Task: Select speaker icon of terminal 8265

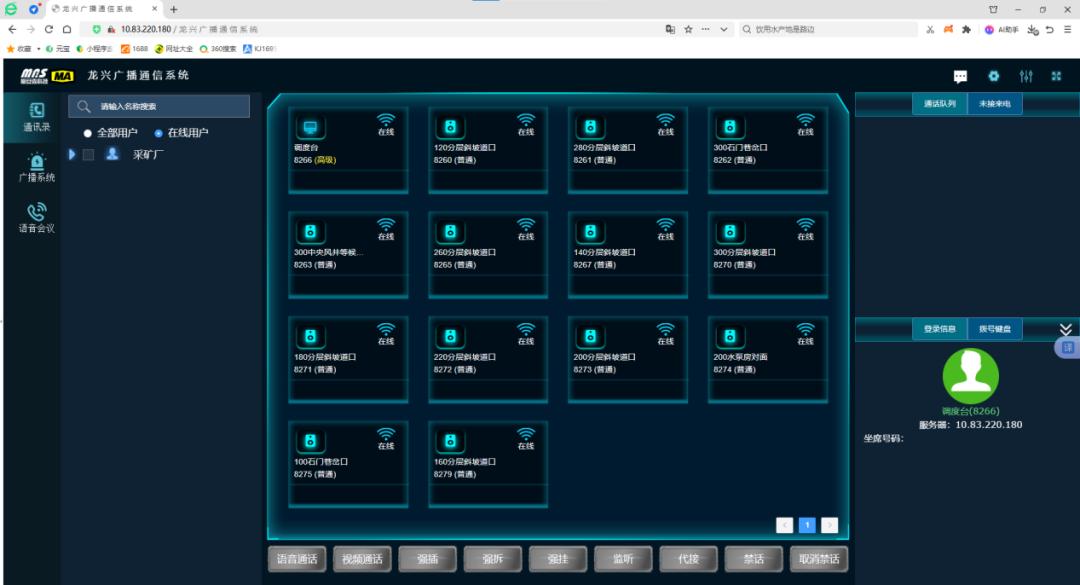Action: click(450, 232)
